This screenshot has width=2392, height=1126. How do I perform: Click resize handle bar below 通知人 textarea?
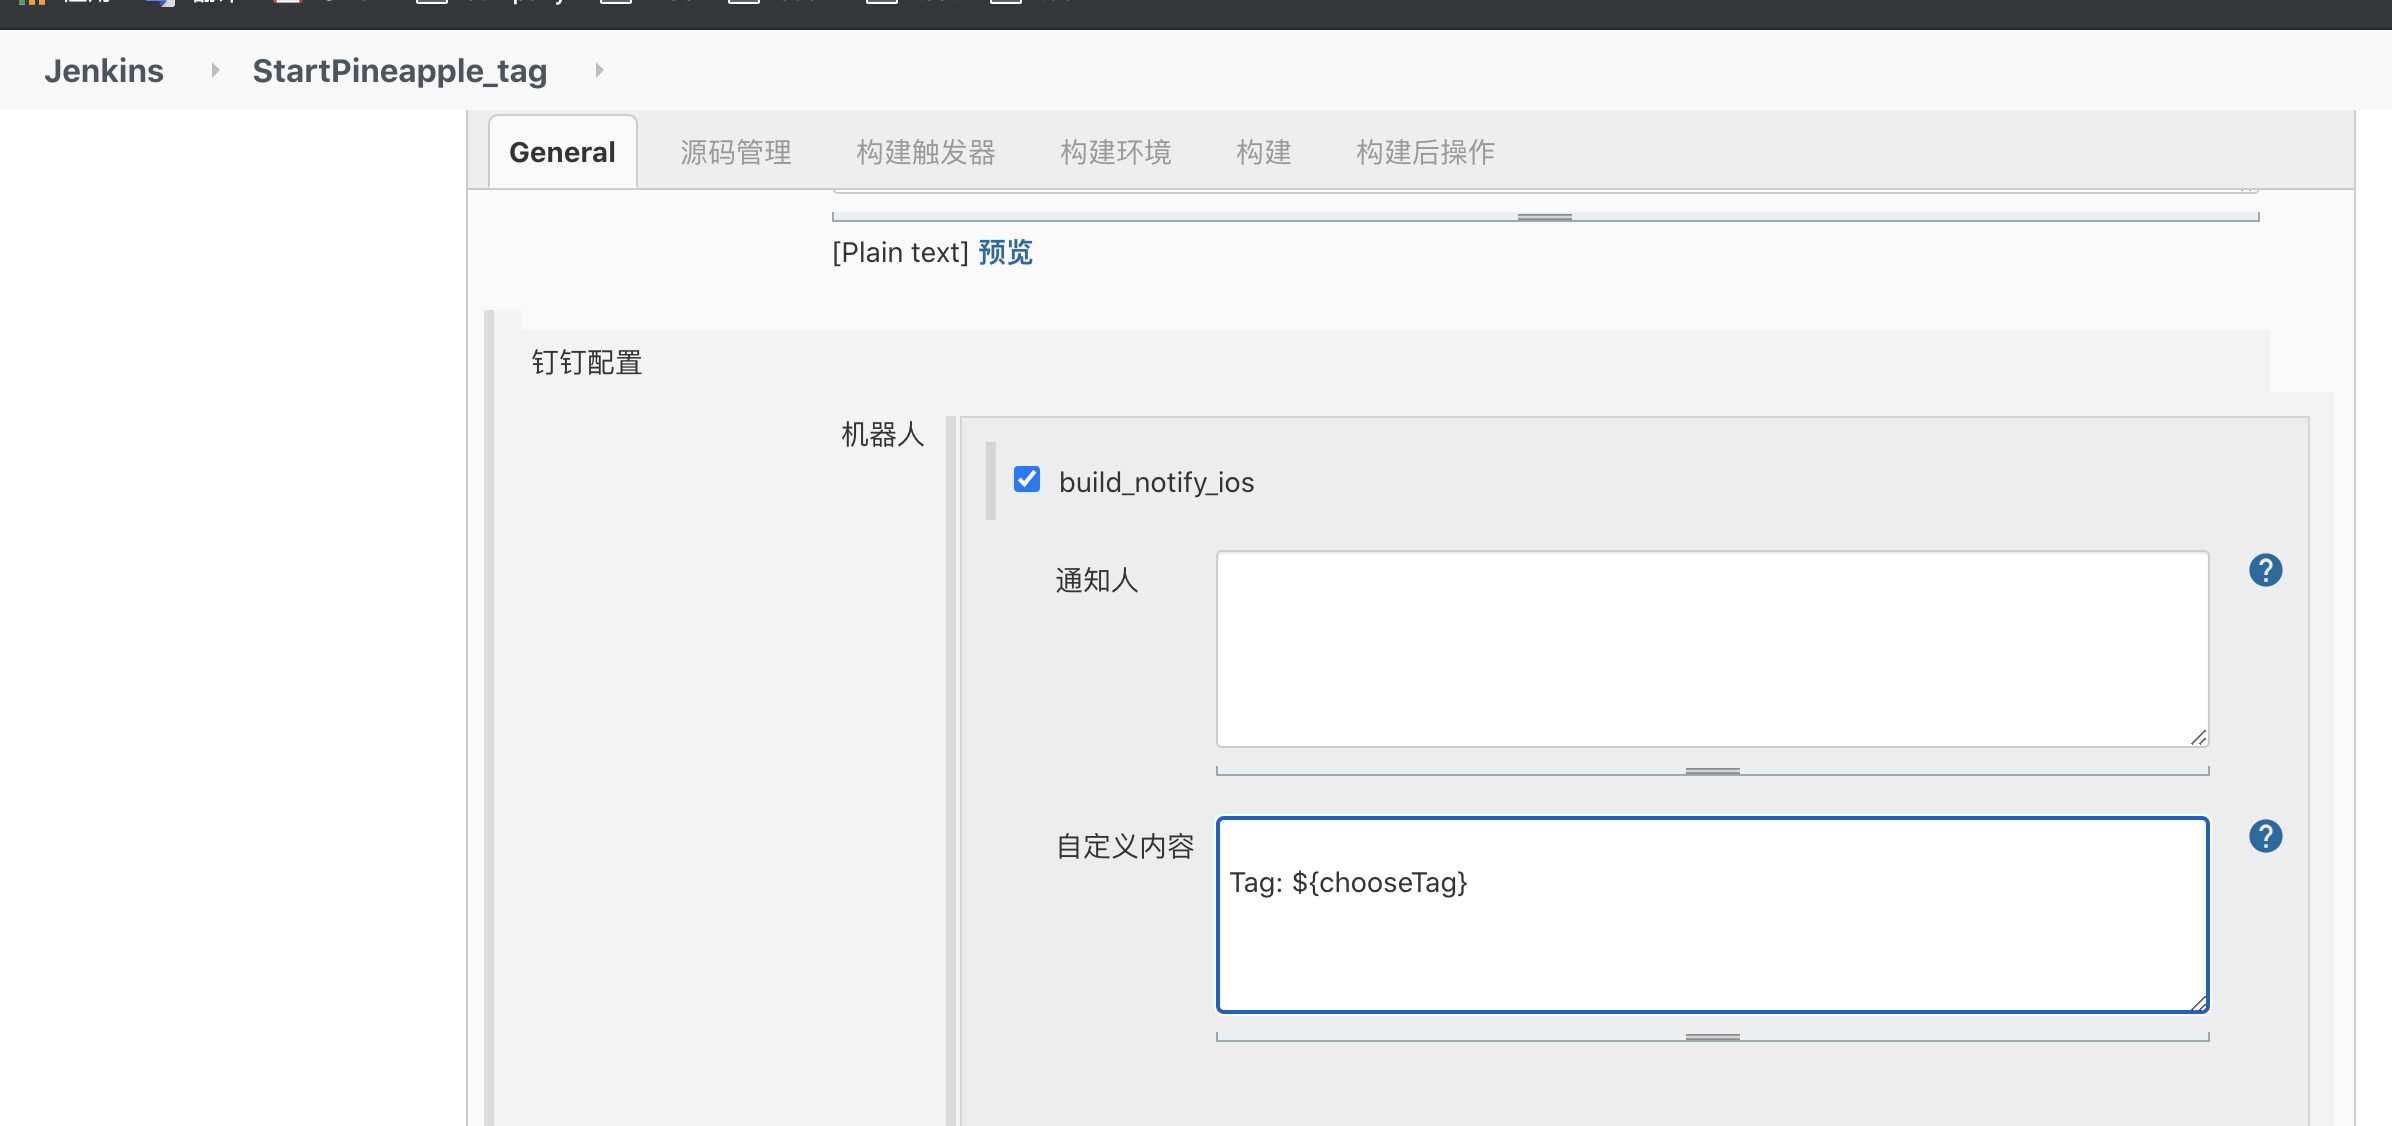pos(1712,771)
